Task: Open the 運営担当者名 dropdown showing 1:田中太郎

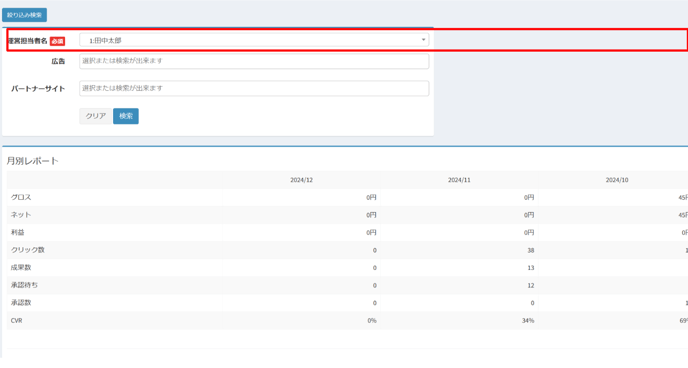Action: pyautogui.click(x=254, y=40)
